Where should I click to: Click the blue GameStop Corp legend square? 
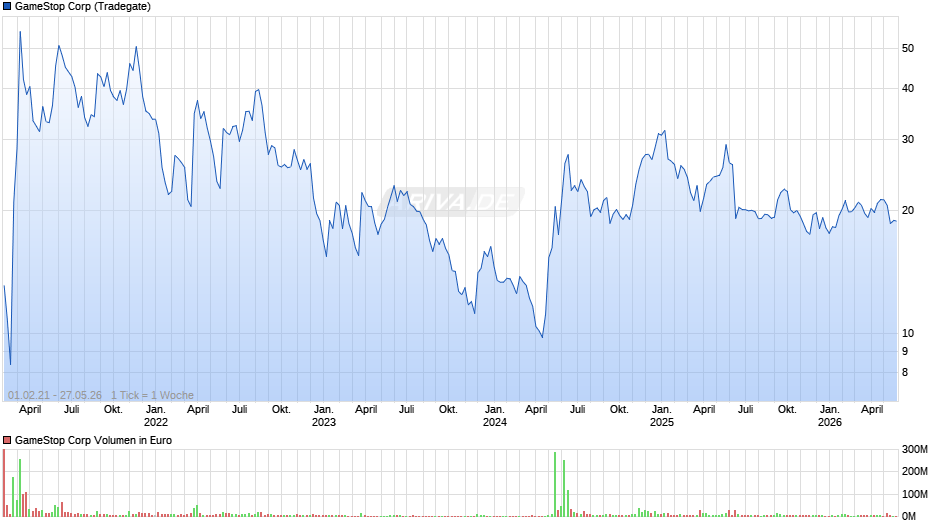[7, 7]
